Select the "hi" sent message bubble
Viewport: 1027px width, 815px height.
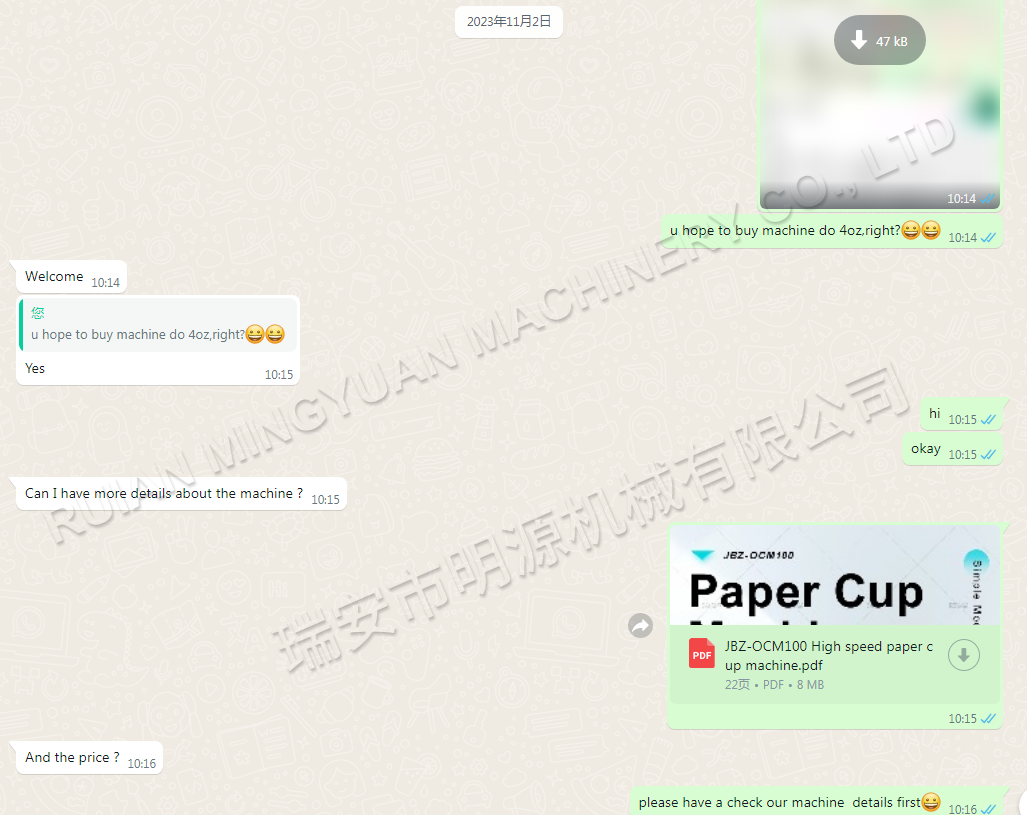(x=934, y=414)
